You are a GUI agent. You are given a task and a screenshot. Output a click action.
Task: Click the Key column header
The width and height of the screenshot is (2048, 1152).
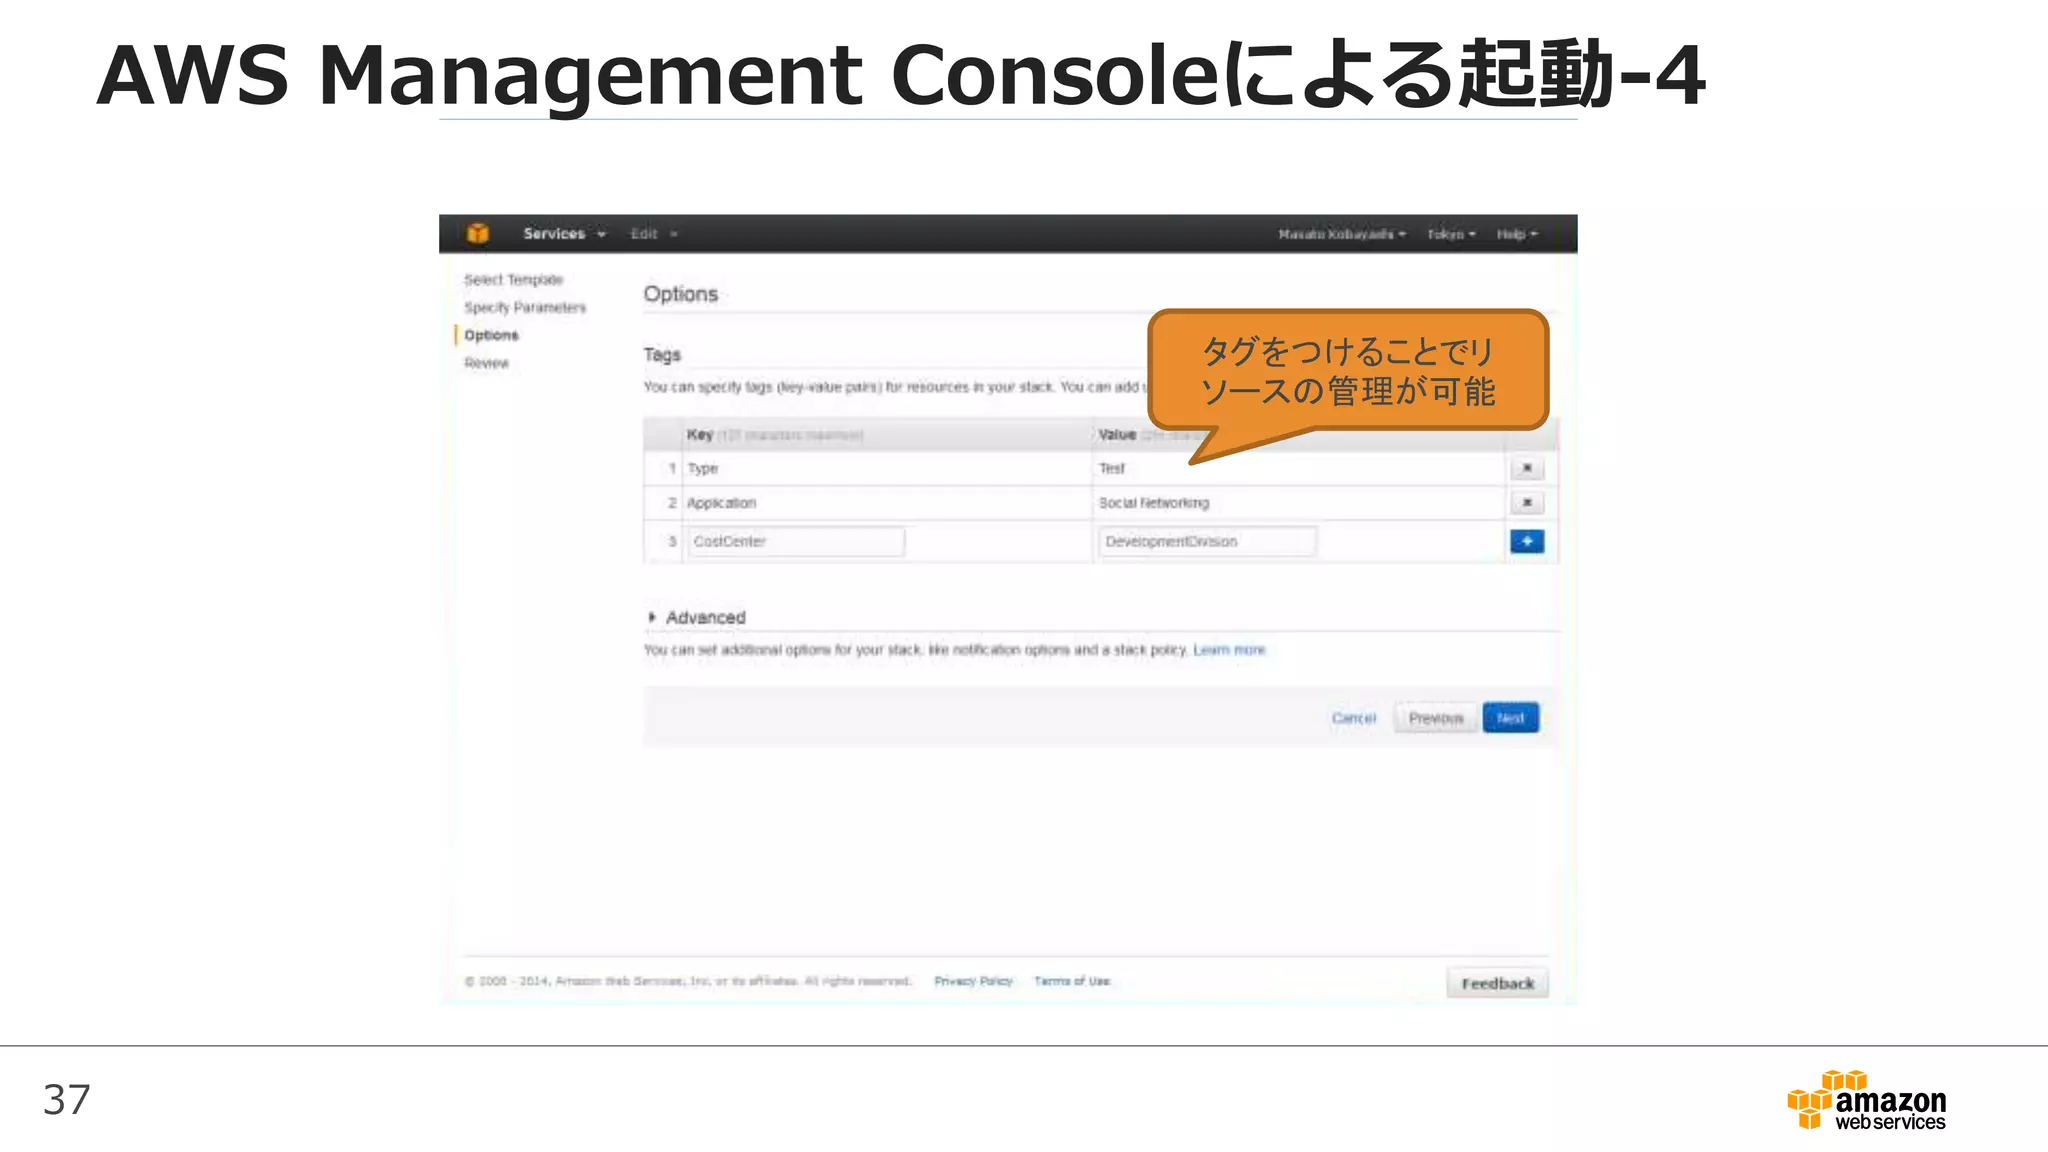(887, 435)
